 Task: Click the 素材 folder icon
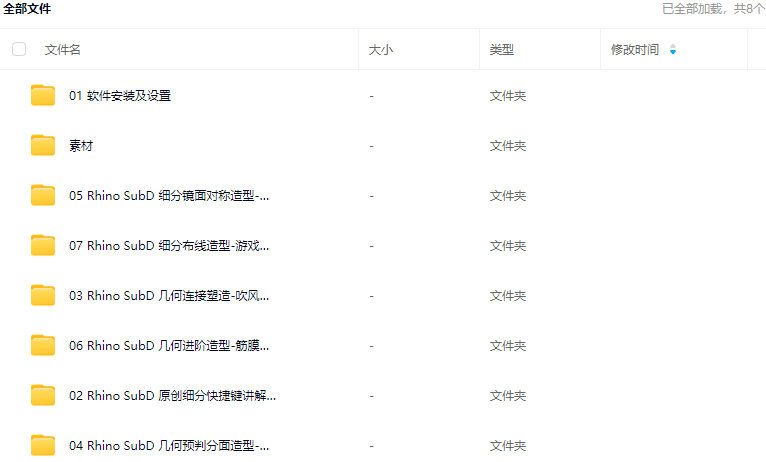[43, 146]
